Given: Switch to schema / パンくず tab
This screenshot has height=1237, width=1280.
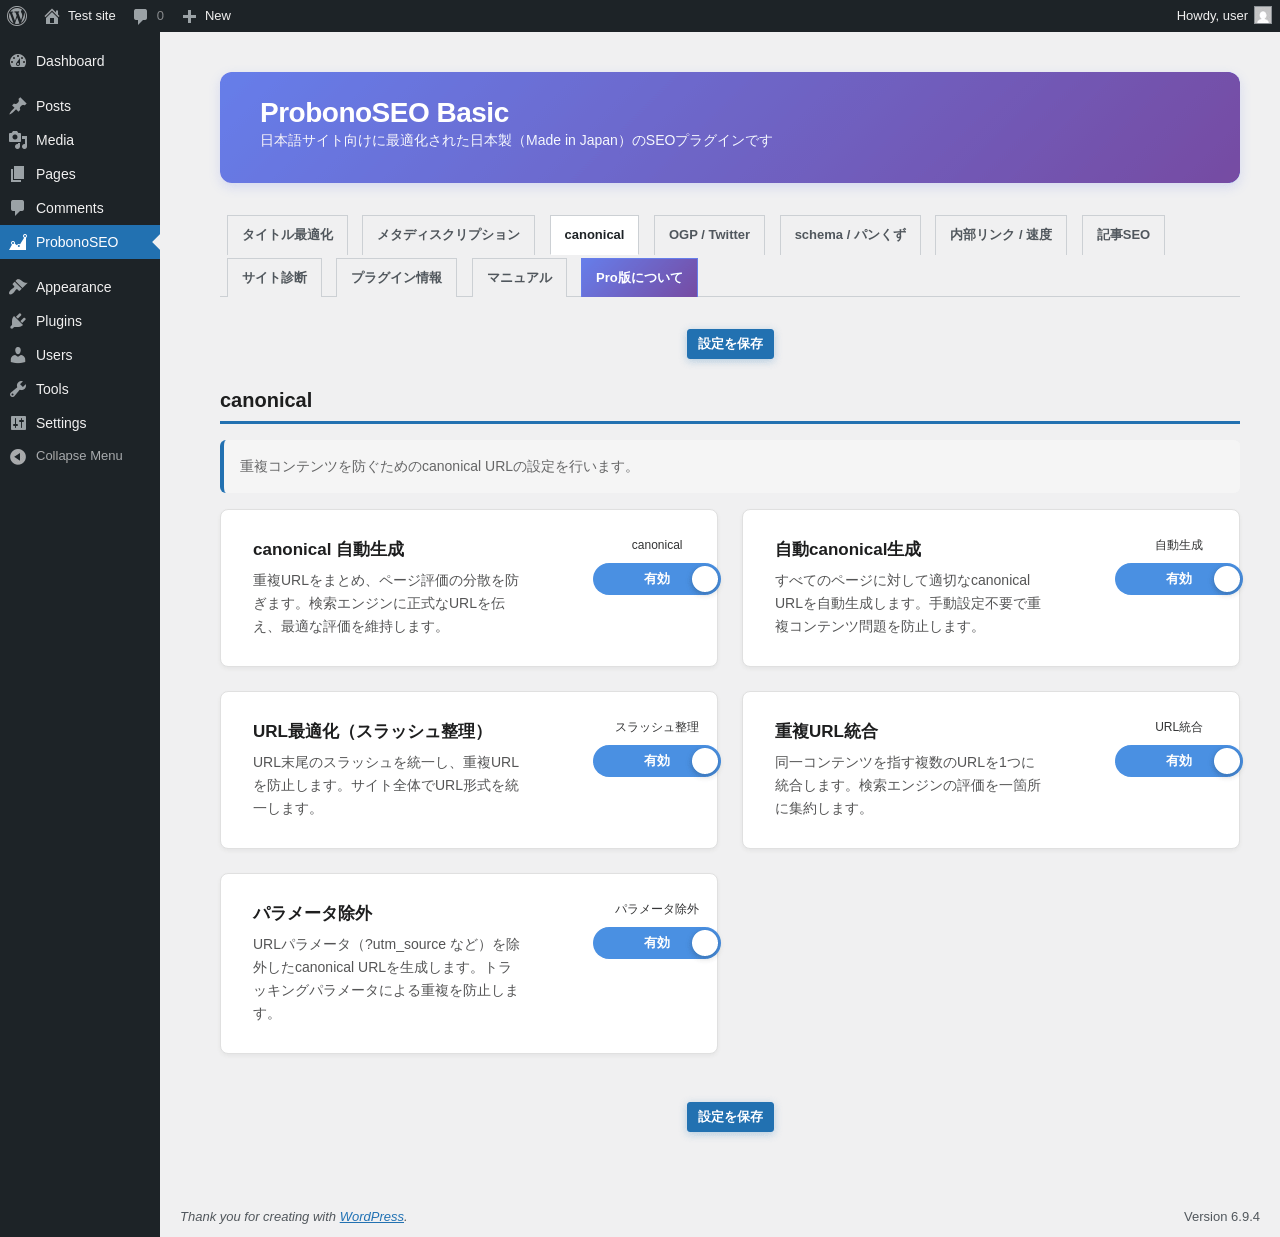Looking at the screenshot, I should pyautogui.click(x=850, y=235).
